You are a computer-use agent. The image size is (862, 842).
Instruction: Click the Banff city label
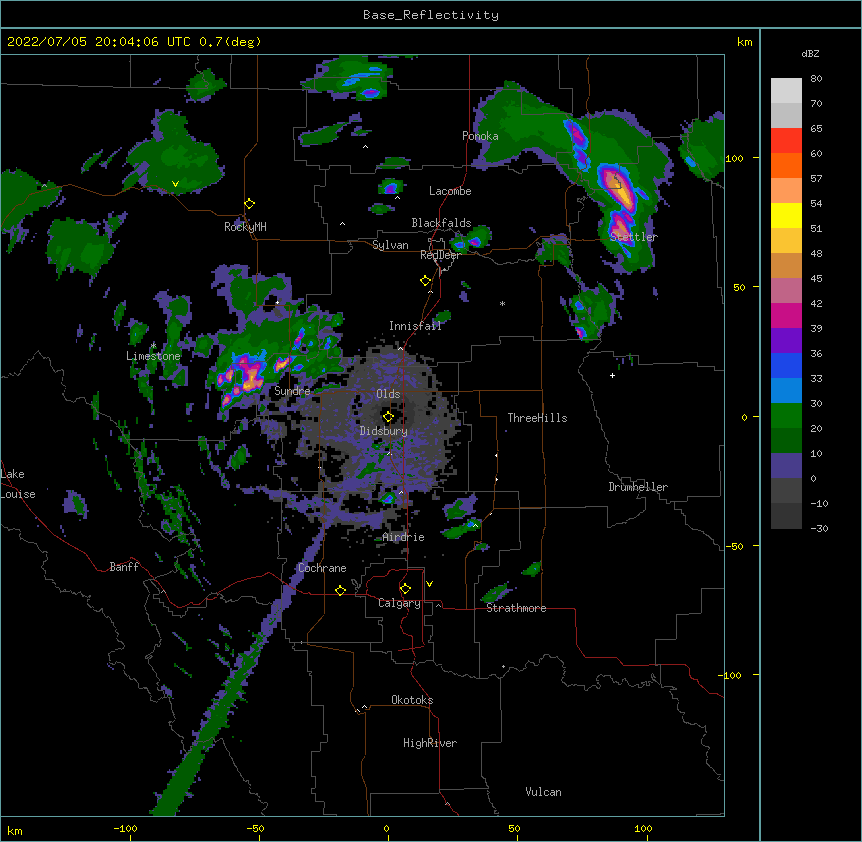(x=124, y=567)
